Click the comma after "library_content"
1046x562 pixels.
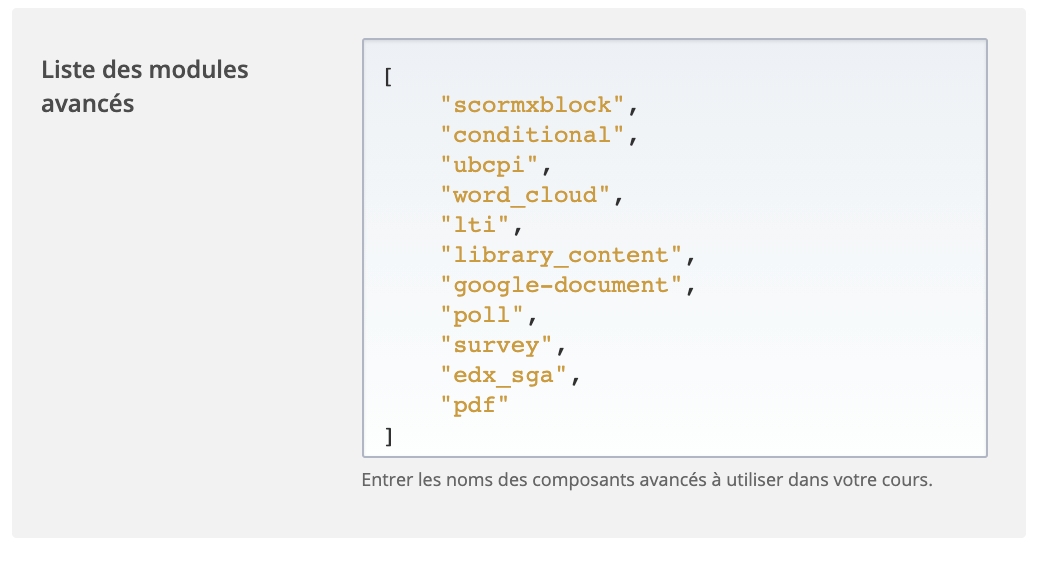pos(690,257)
